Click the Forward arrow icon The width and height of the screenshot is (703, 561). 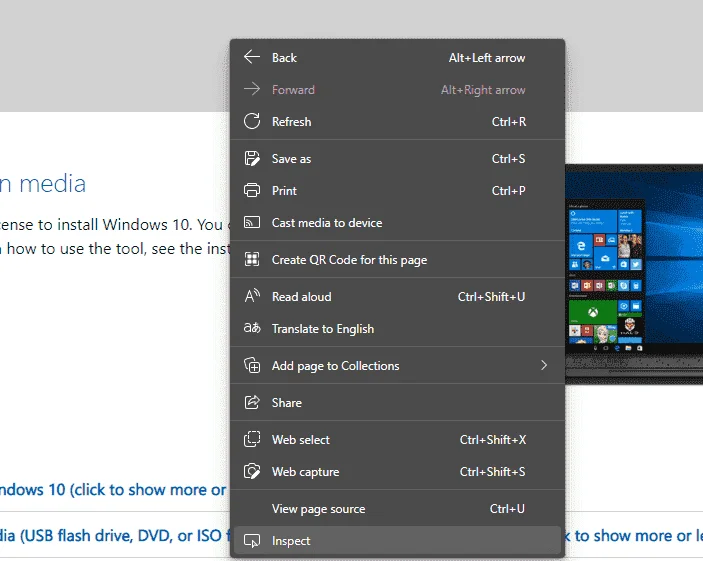[x=252, y=89]
